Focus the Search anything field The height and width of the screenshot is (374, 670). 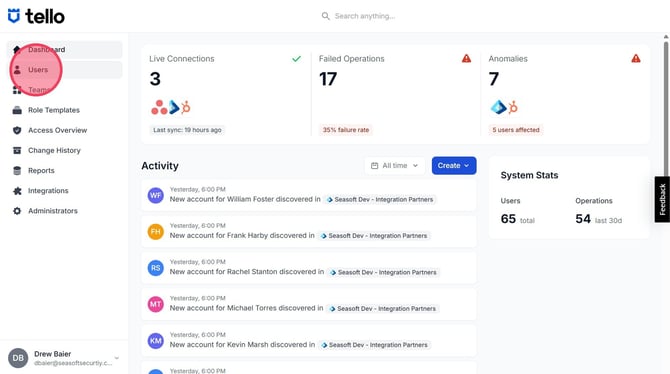(364, 16)
